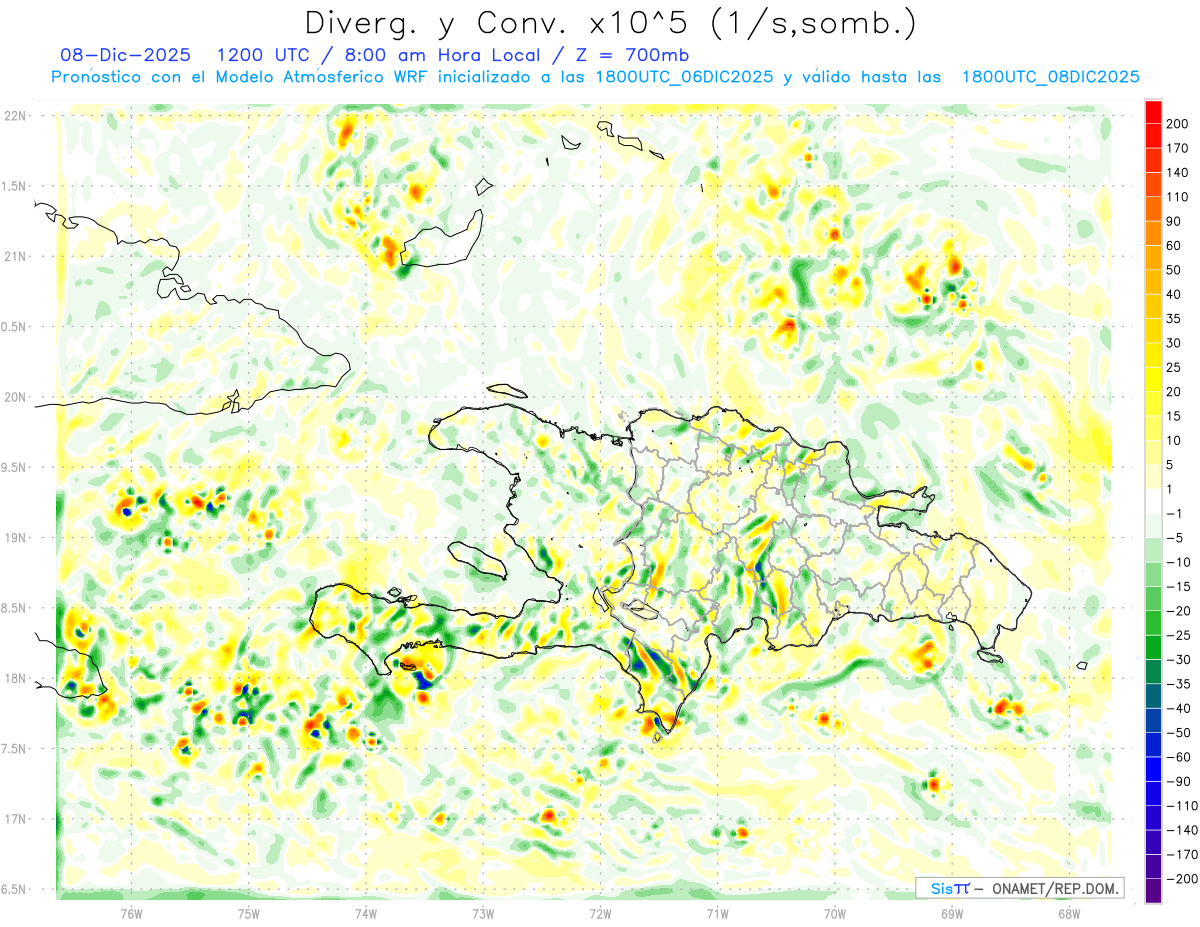This screenshot has height=927, width=1200.
Task: Click the '17N' latitude label
Action: [15, 819]
